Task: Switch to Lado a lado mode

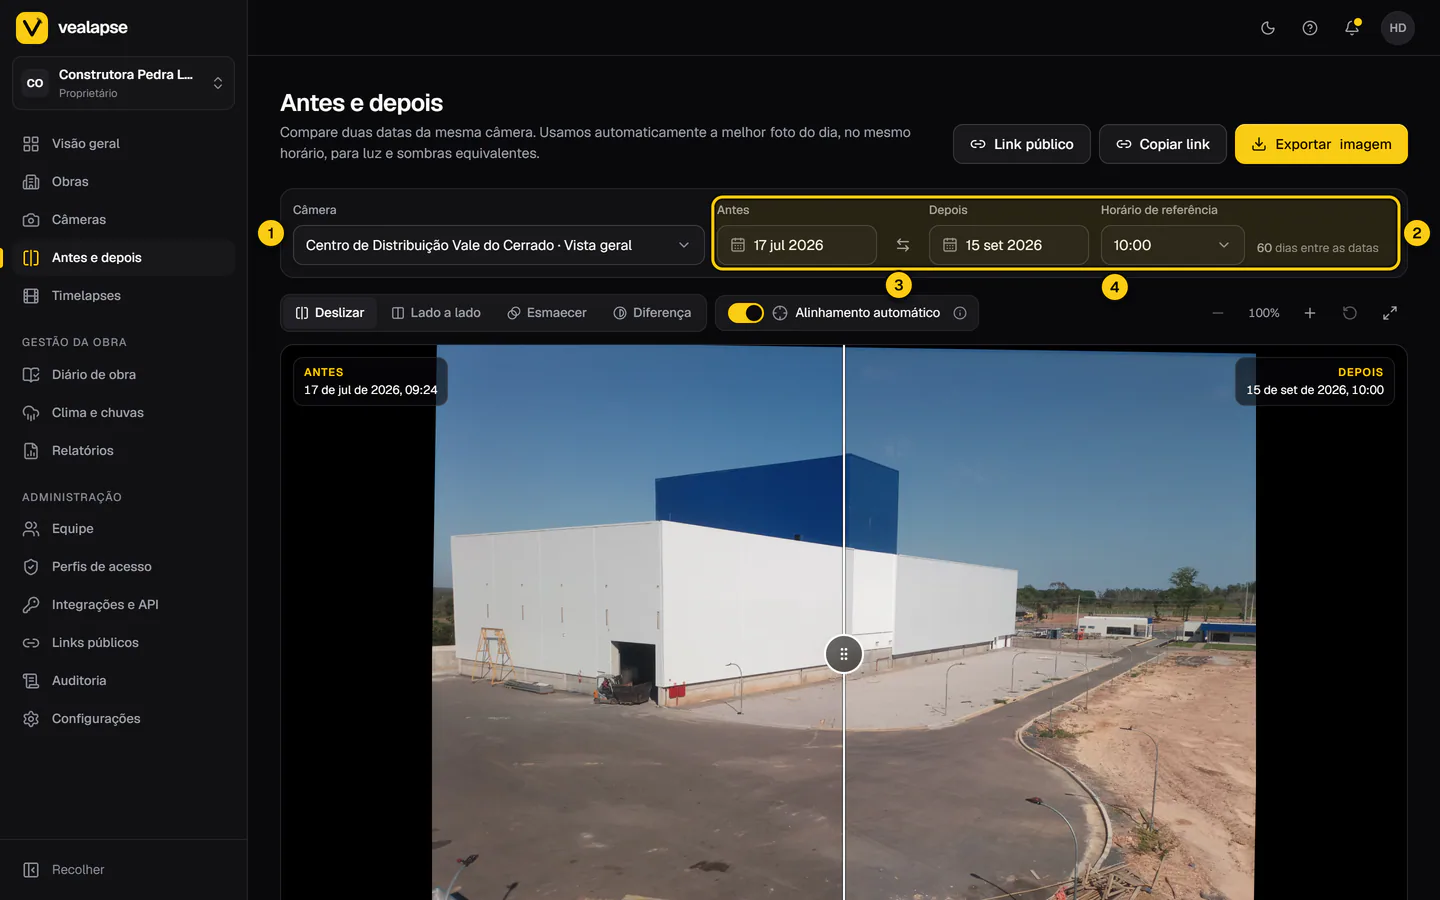Action: [436, 313]
